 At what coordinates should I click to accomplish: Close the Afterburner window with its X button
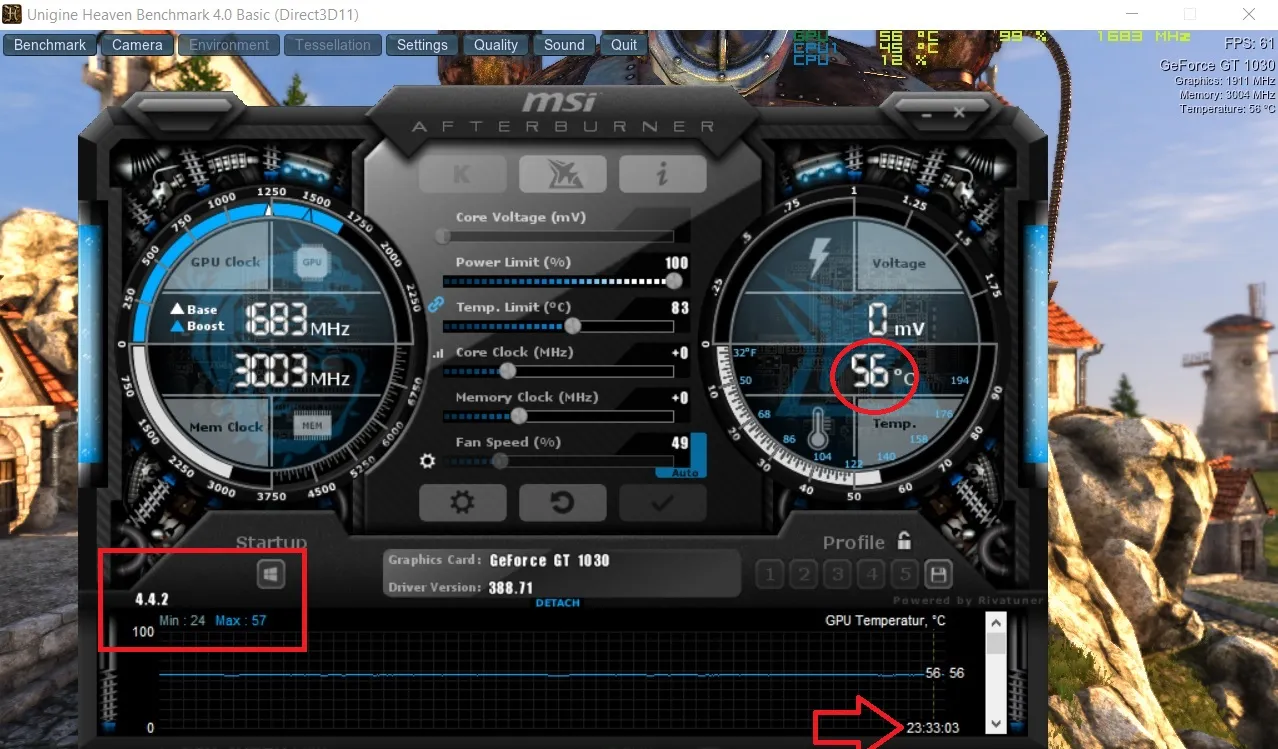(x=959, y=112)
